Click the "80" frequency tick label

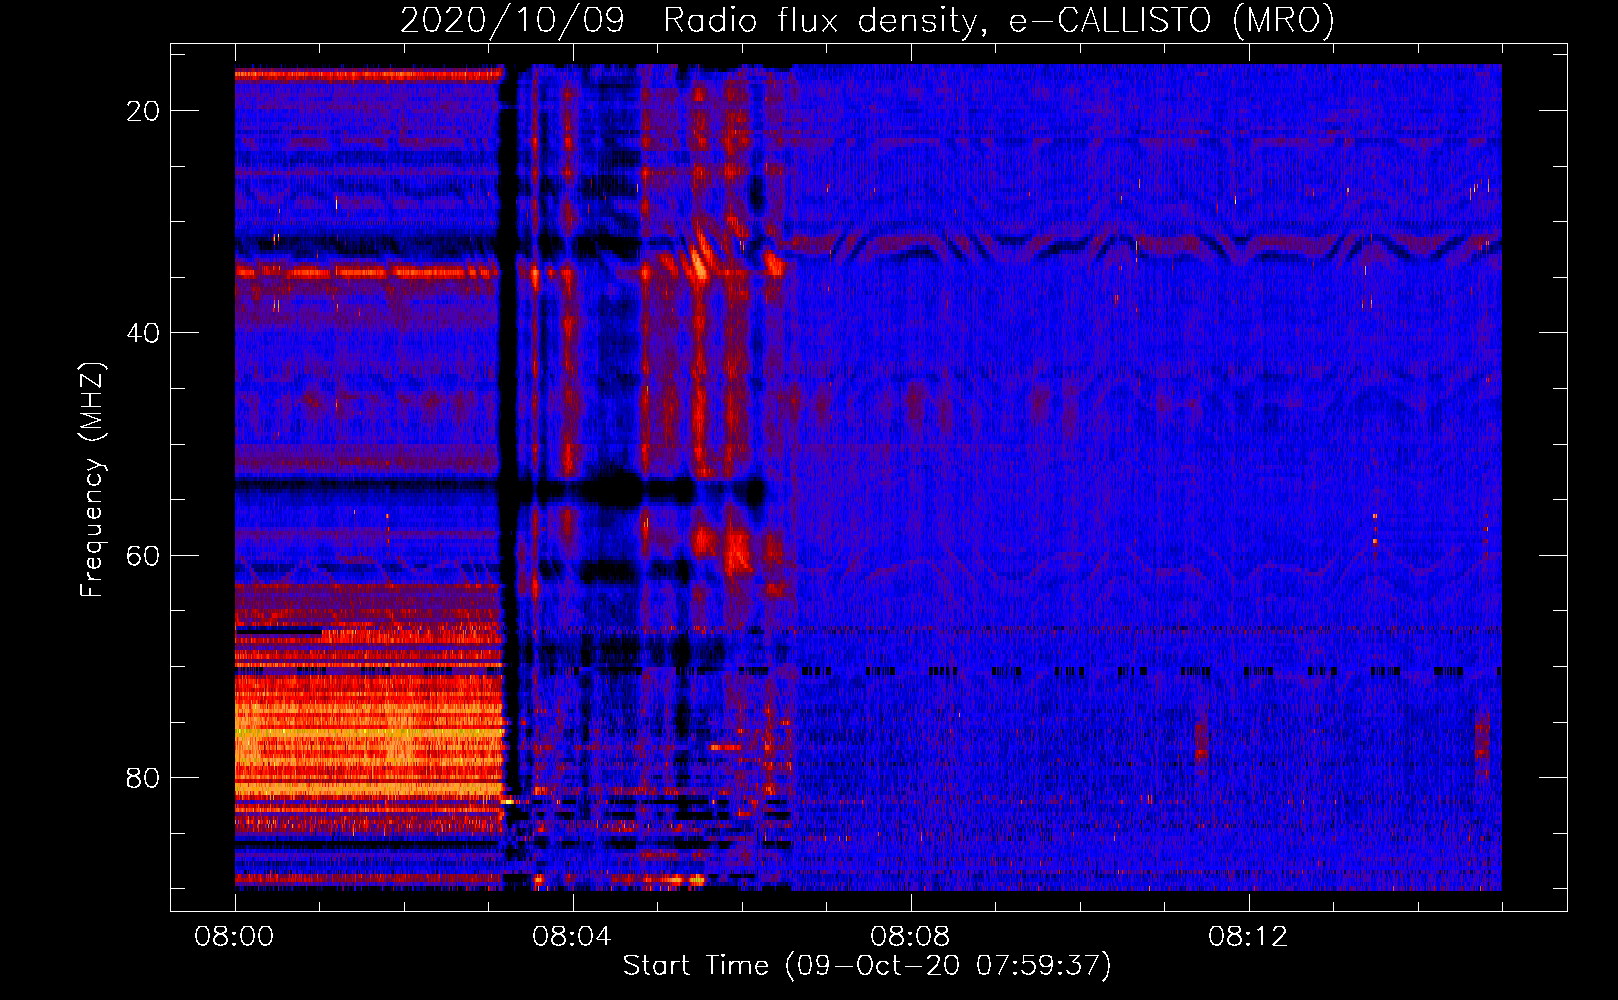(143, 777)
